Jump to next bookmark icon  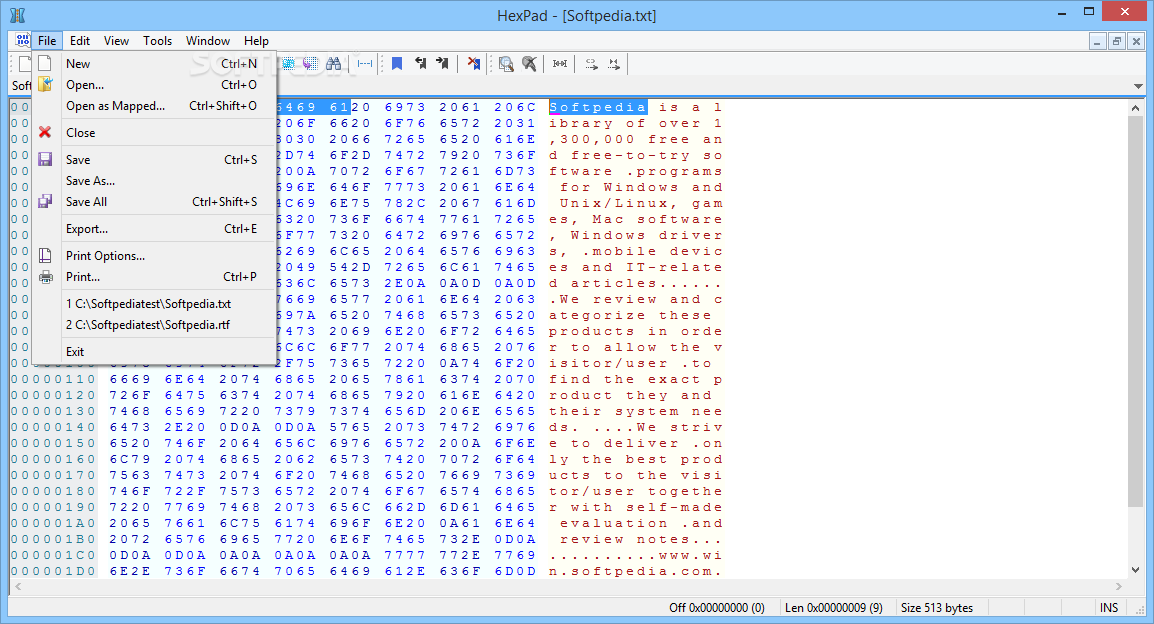pyautogui.click(x=442, y=64)
